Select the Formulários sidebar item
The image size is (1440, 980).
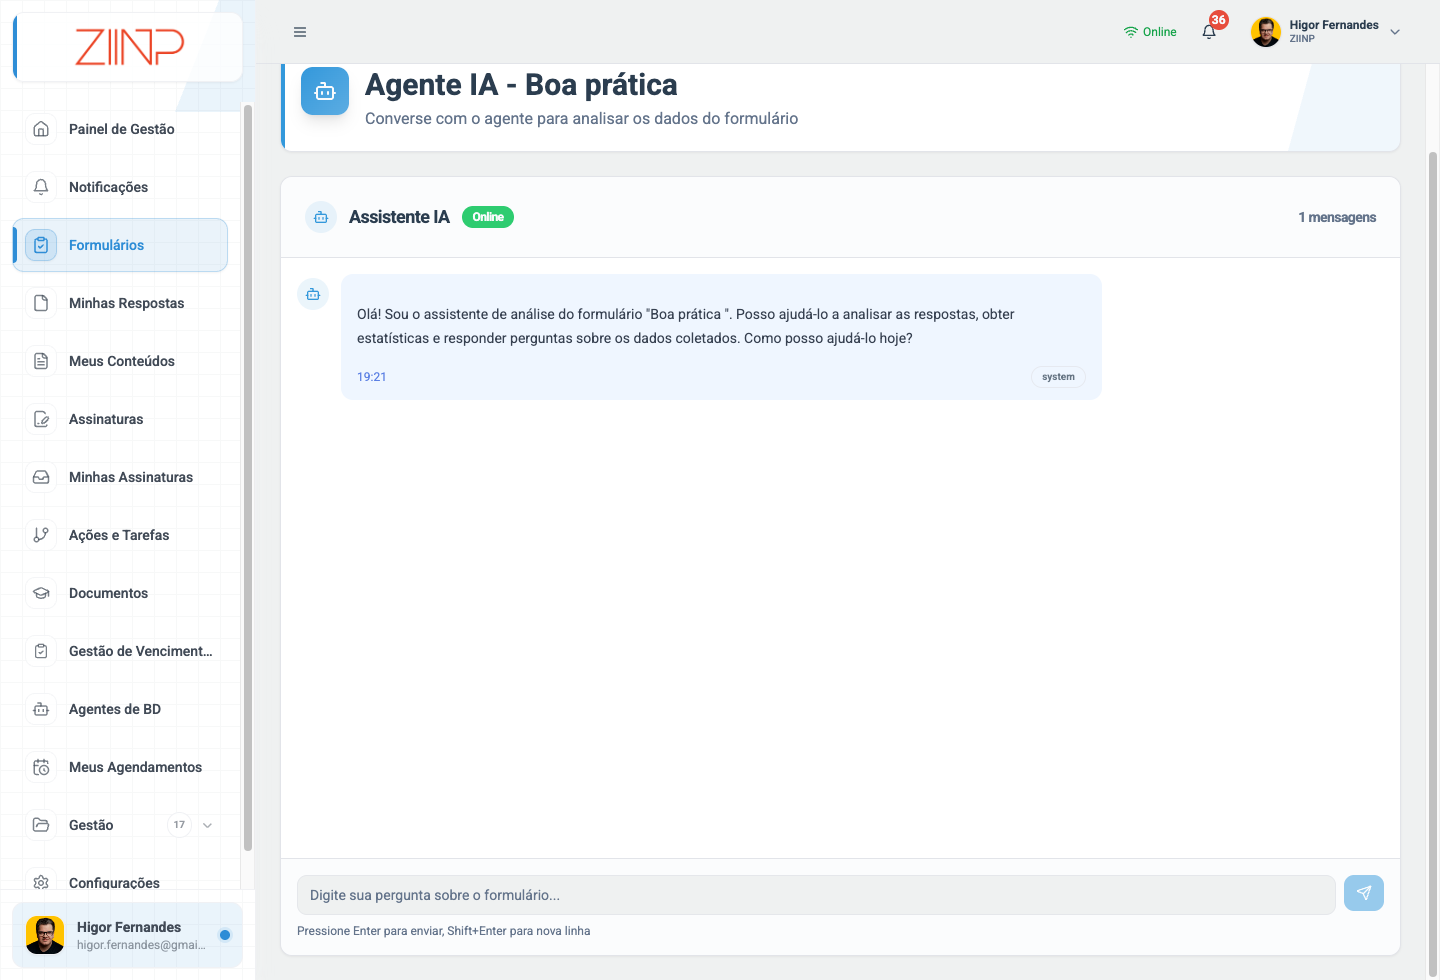120,245
